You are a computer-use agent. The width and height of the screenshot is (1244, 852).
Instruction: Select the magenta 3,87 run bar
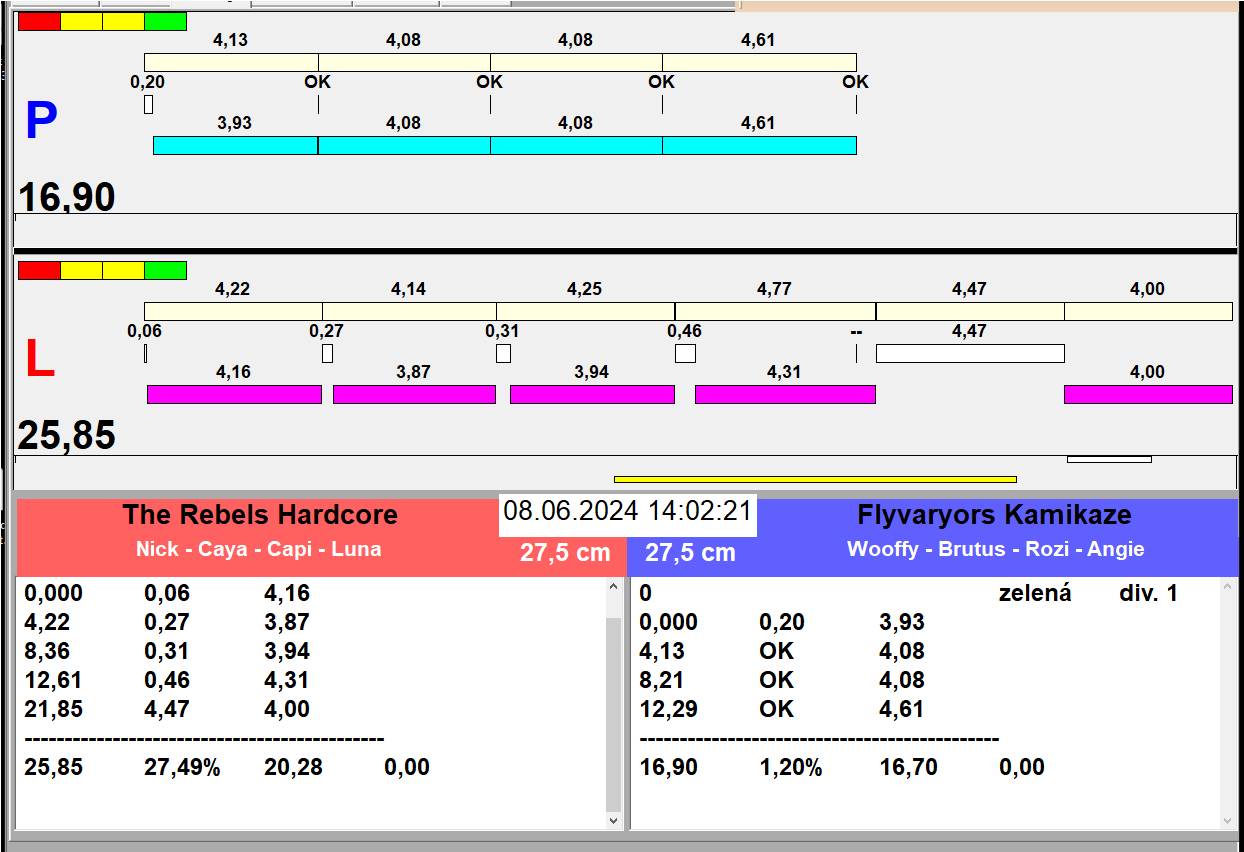click(x=414, y=394)
